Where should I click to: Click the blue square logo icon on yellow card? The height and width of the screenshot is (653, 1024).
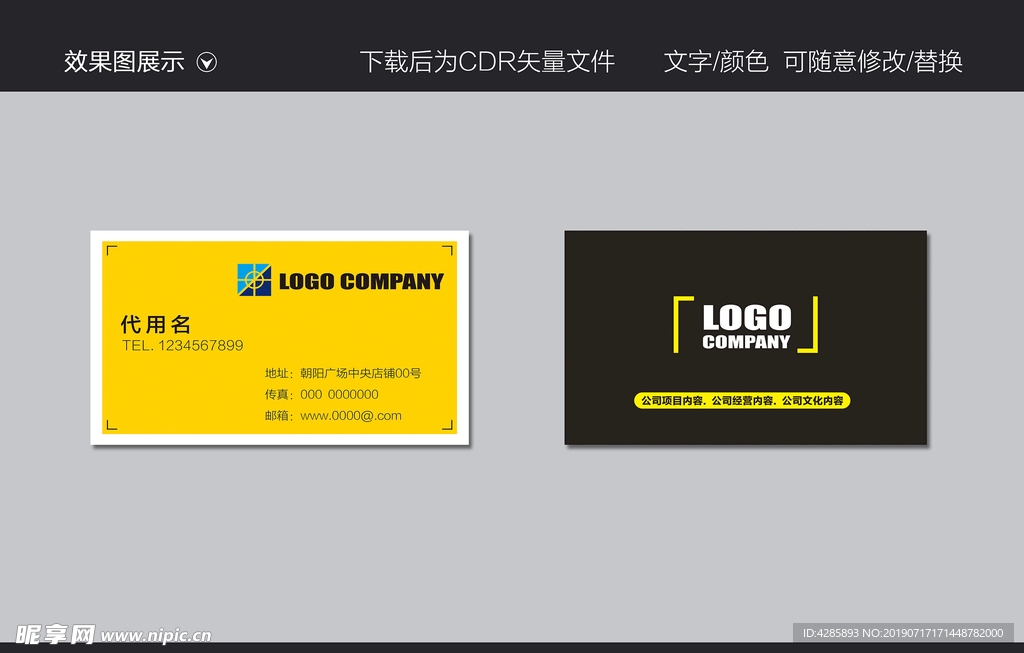[253, 281]
